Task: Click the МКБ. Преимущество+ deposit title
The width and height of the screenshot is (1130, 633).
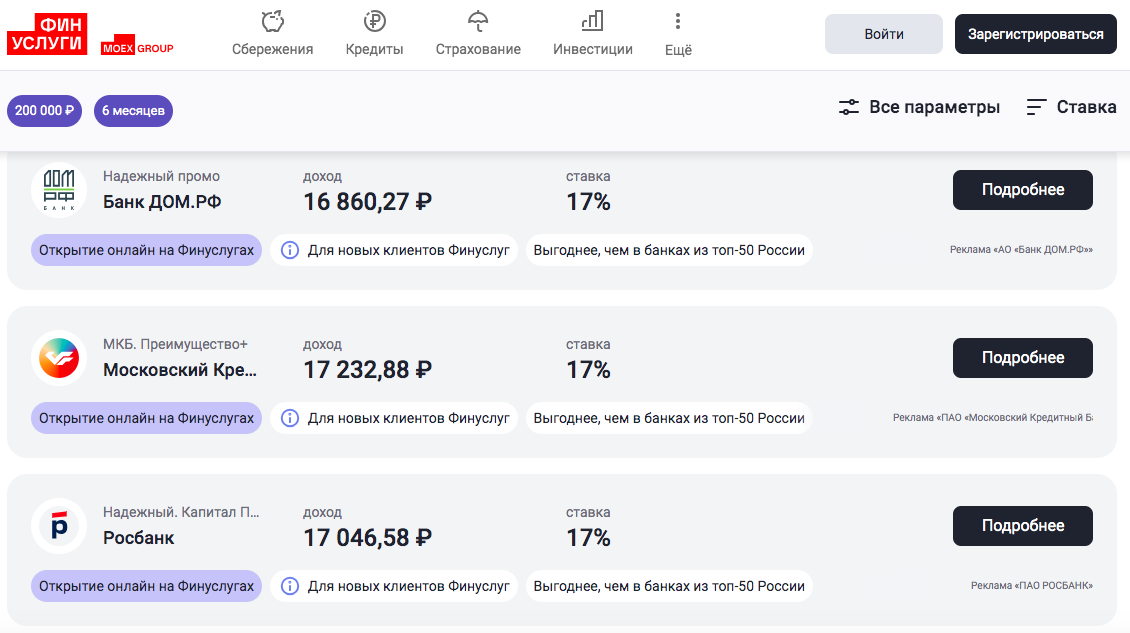Action: pos(175,344)
